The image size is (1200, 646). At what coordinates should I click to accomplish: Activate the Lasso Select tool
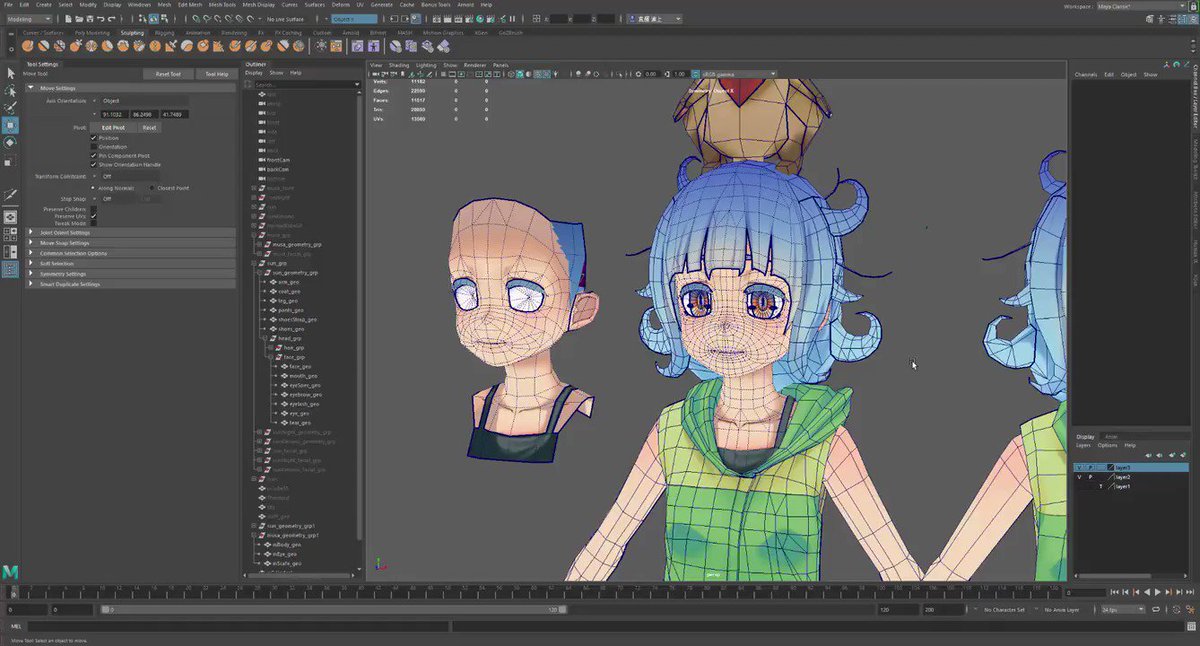[x=10, y=91]
